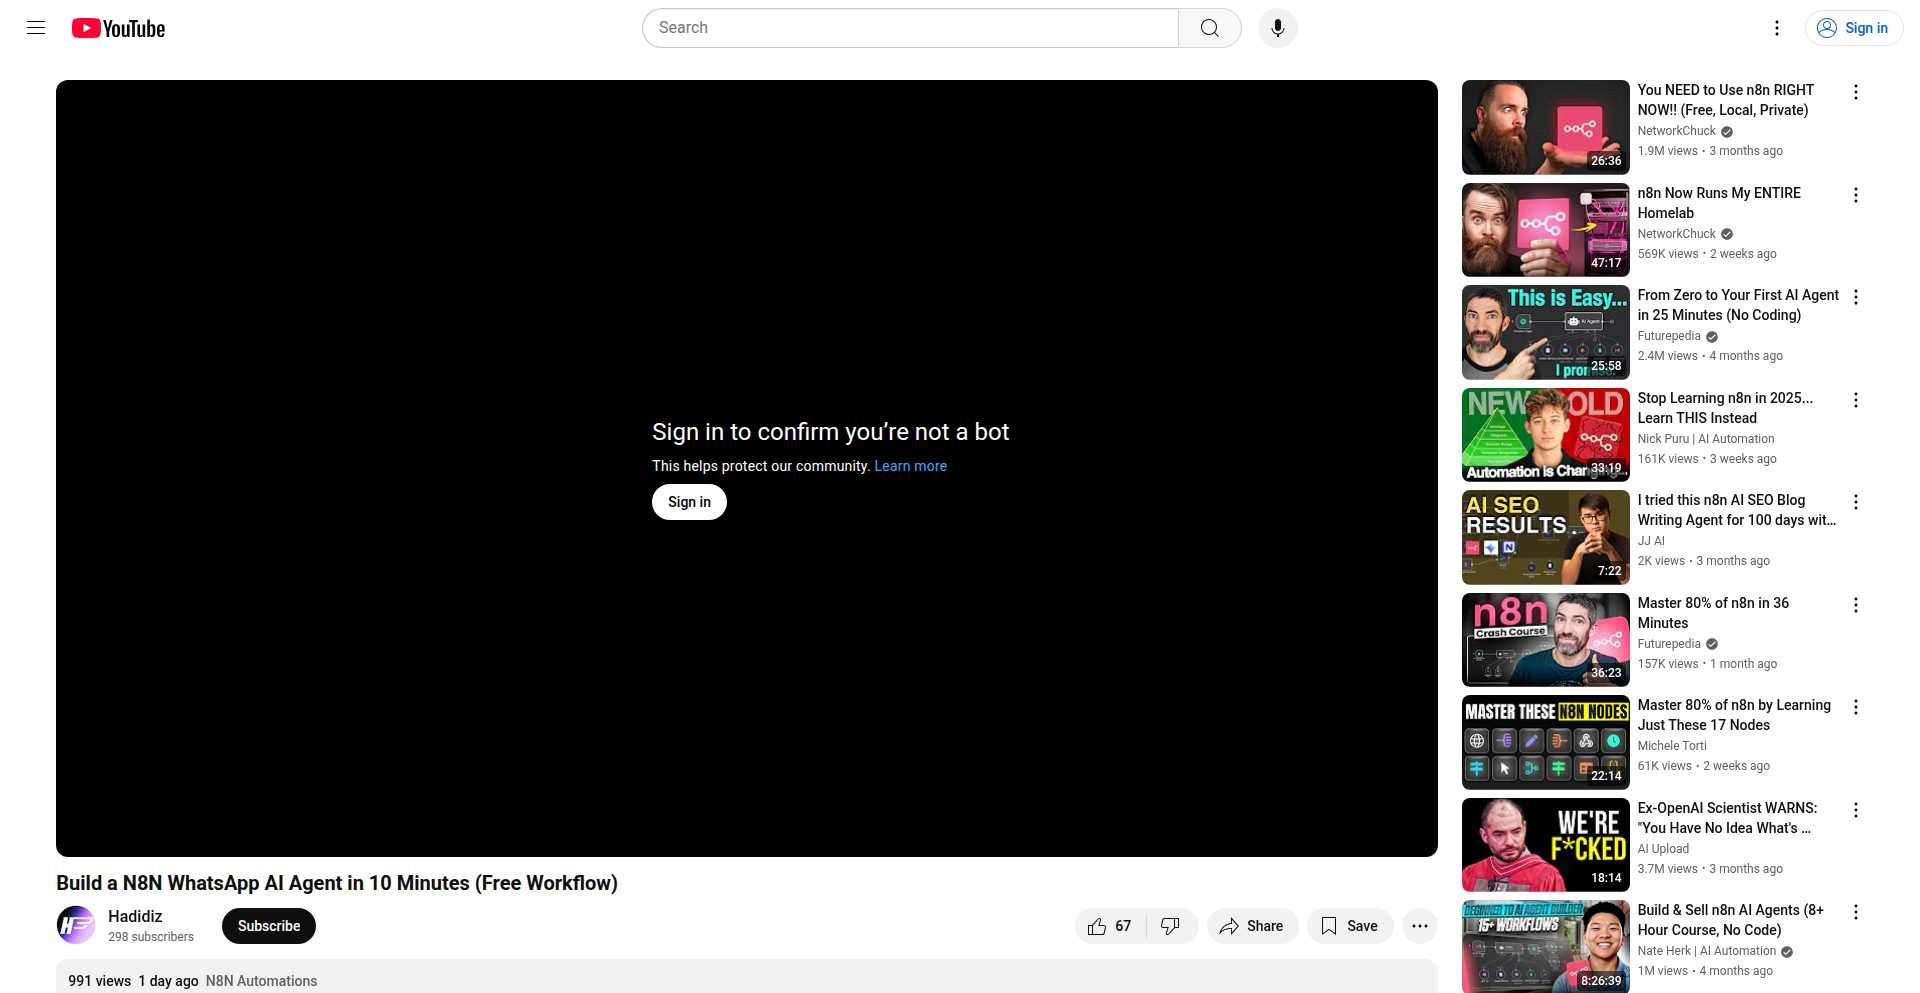This screenshot has height=993, width=1920.
Task: Click the search magnifier button
Action: click(1209, 28)
